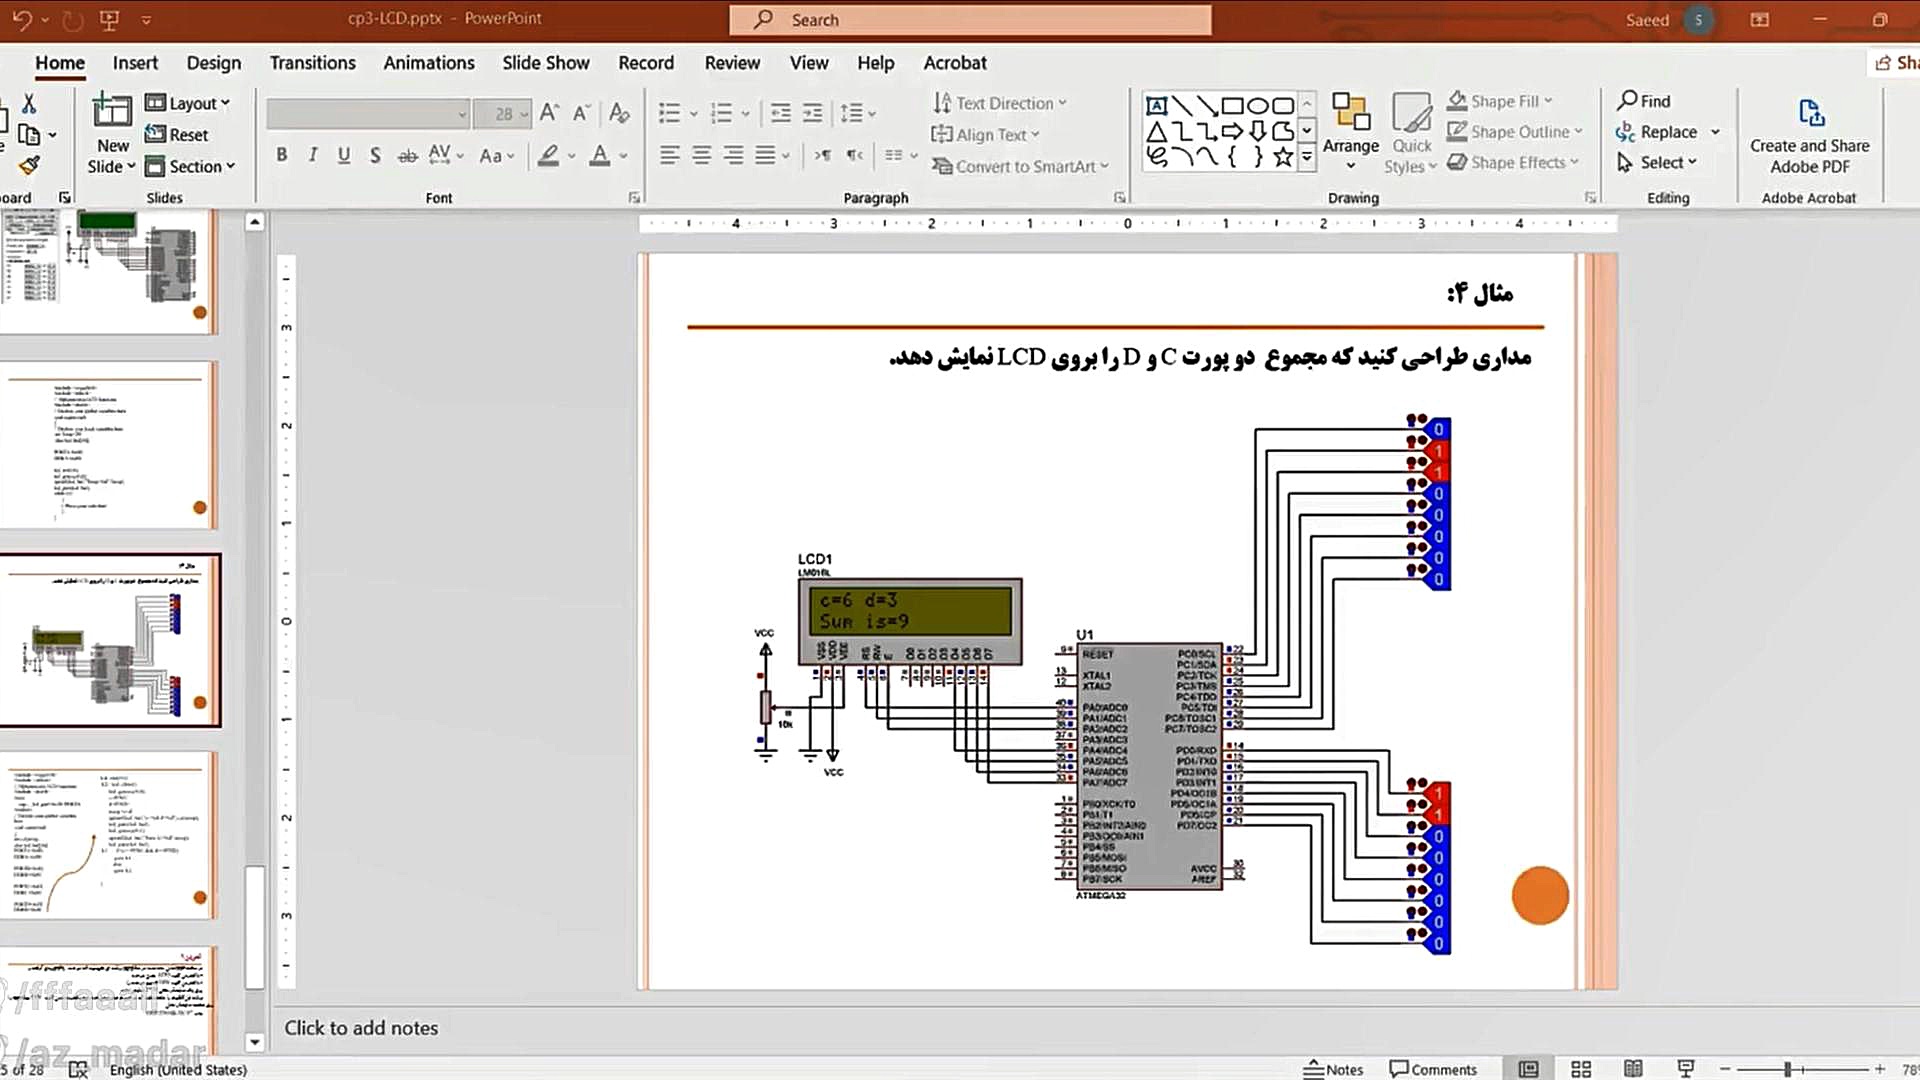
Task: Switch to Slide Sorter view icon
Action: click(x=1581, y=1069)
